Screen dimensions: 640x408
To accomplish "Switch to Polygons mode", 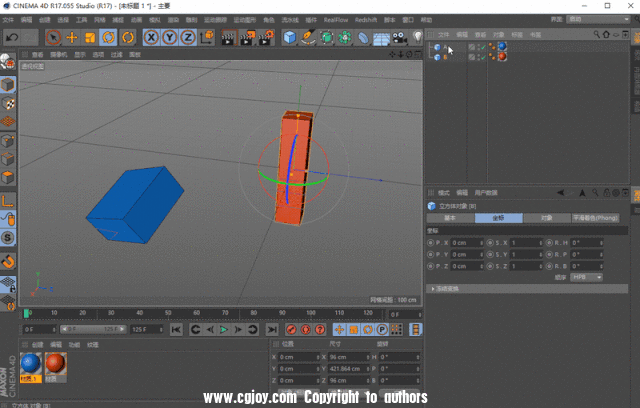I will click(8, 177).
